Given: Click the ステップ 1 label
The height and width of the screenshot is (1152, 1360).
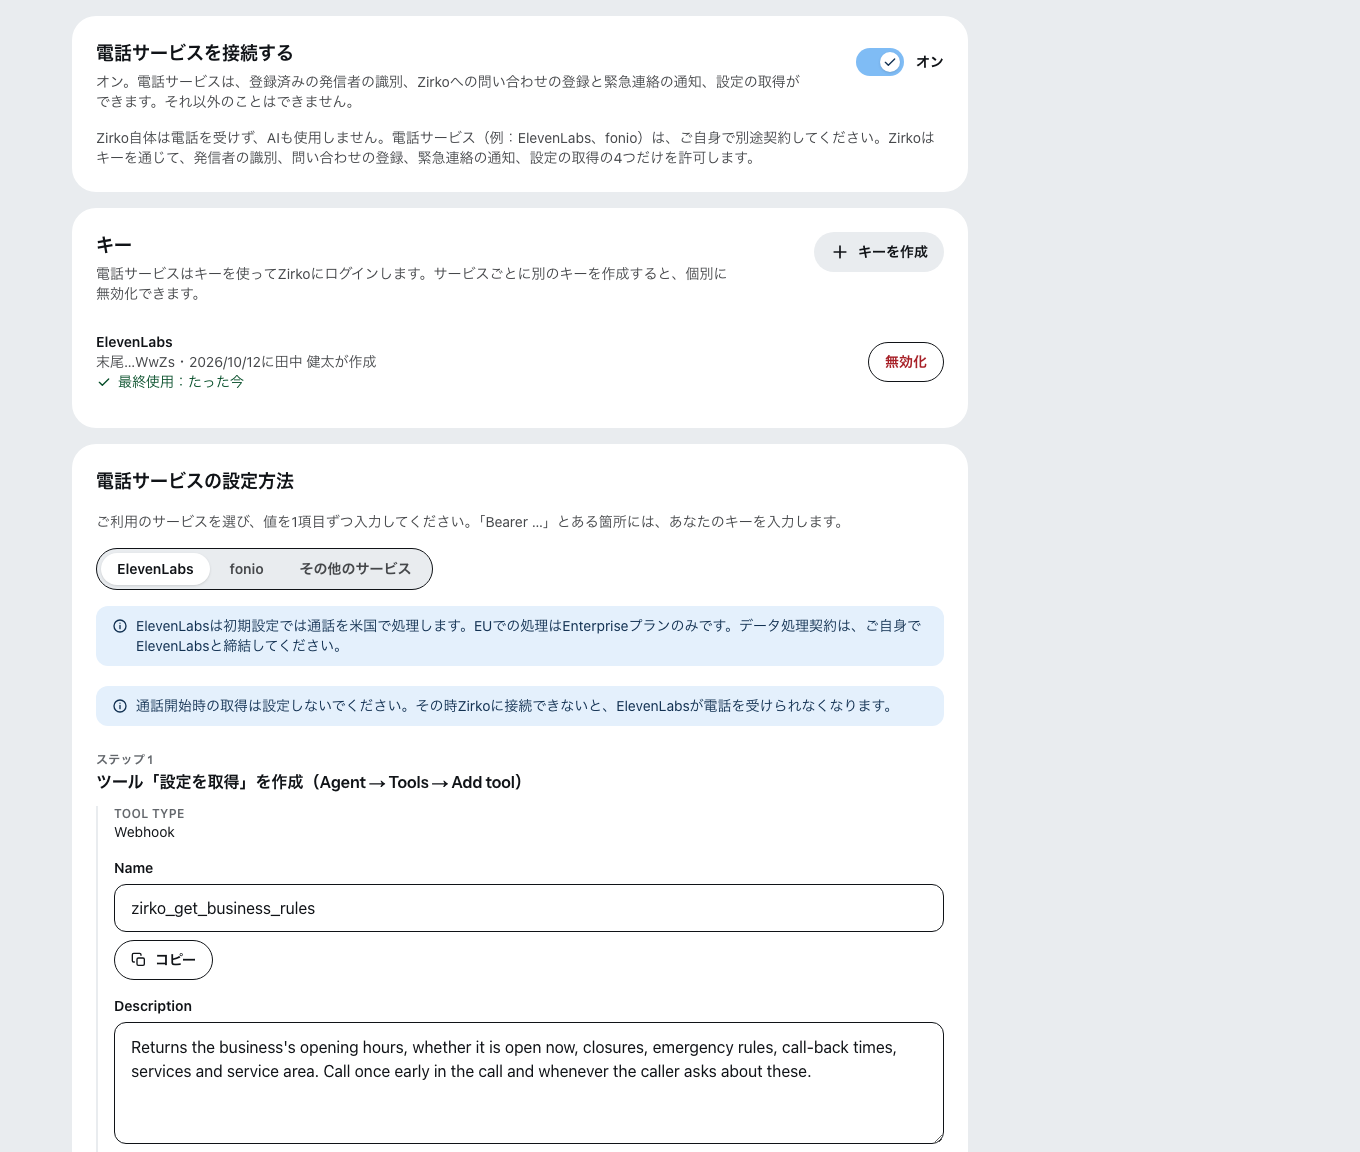Looking at the screenshot, I should [x=125, y=760].
